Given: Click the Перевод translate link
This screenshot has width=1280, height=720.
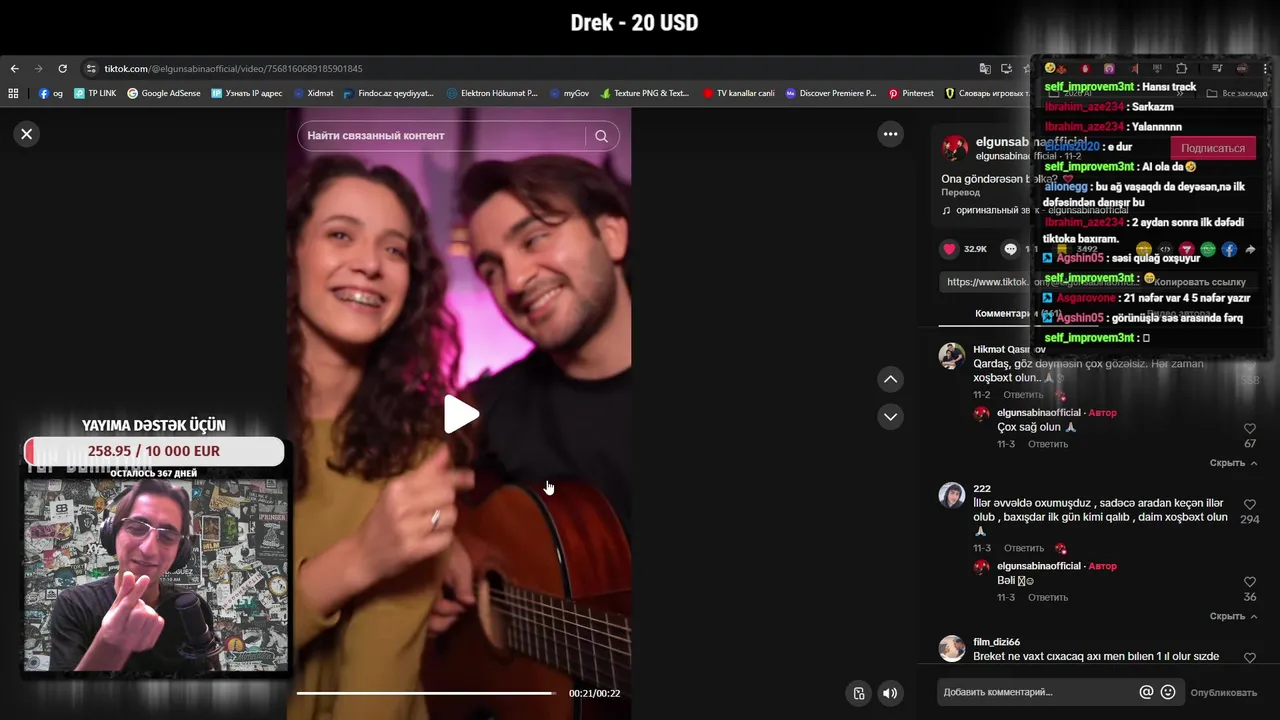Looking at the screenshot, I should 961,192.
